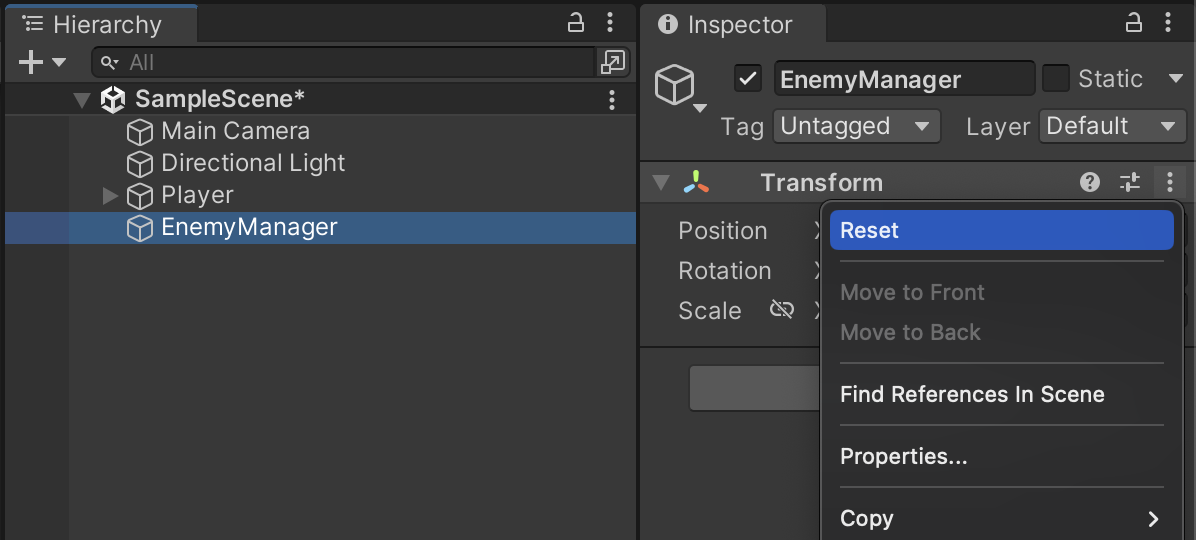Open the Static flags dropdown arrow
Viewport: 1196px width, 540px height.
[x=1175, y=79]
